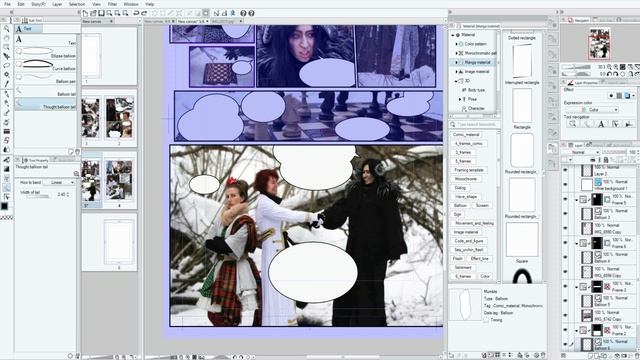This screenshot has width=640, height=360.
Task: Toggle visibility of the Balloon 3 layer
Action: 565,214
